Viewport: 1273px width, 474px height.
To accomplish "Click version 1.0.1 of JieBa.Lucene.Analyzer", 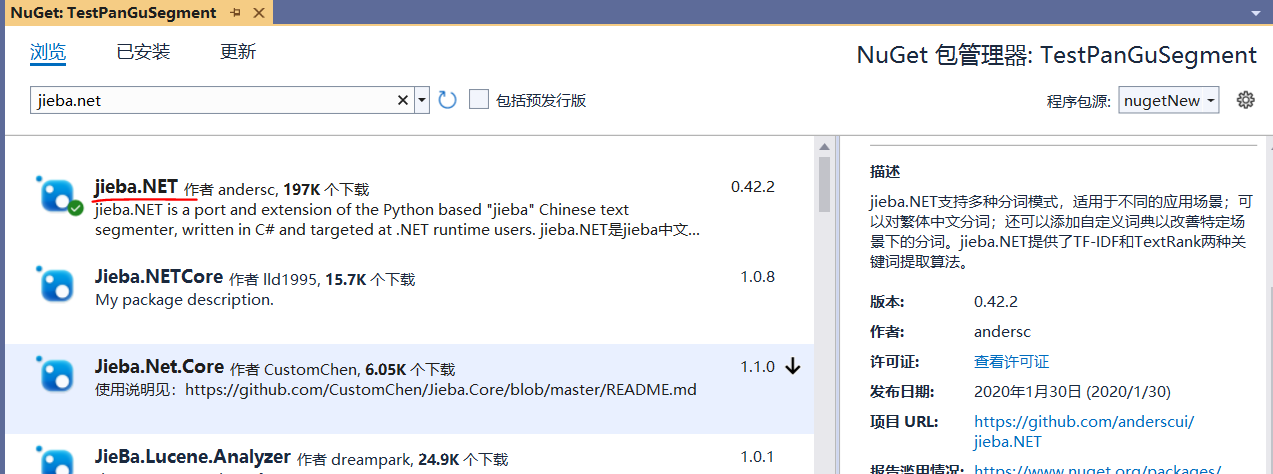I will pyautogui.click(x=757, y=457).
